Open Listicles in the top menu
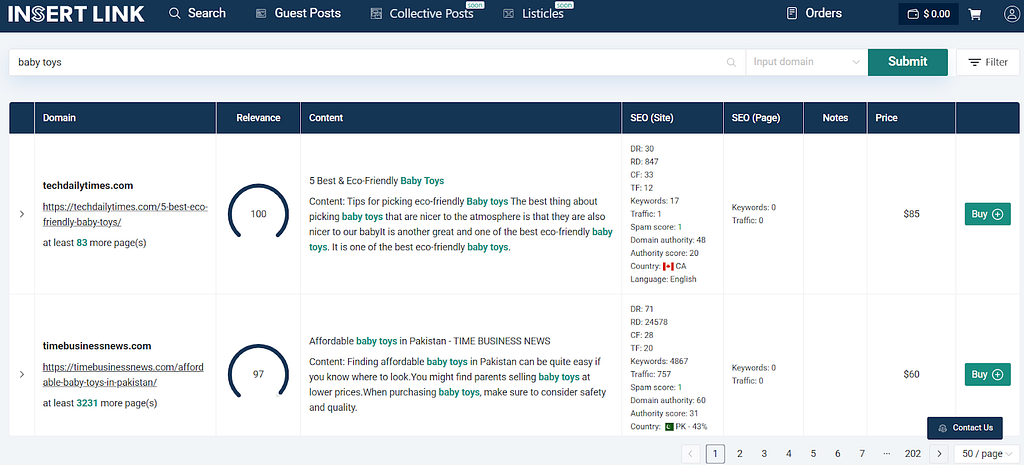1024x465 pixels. (x=534, y=13)
